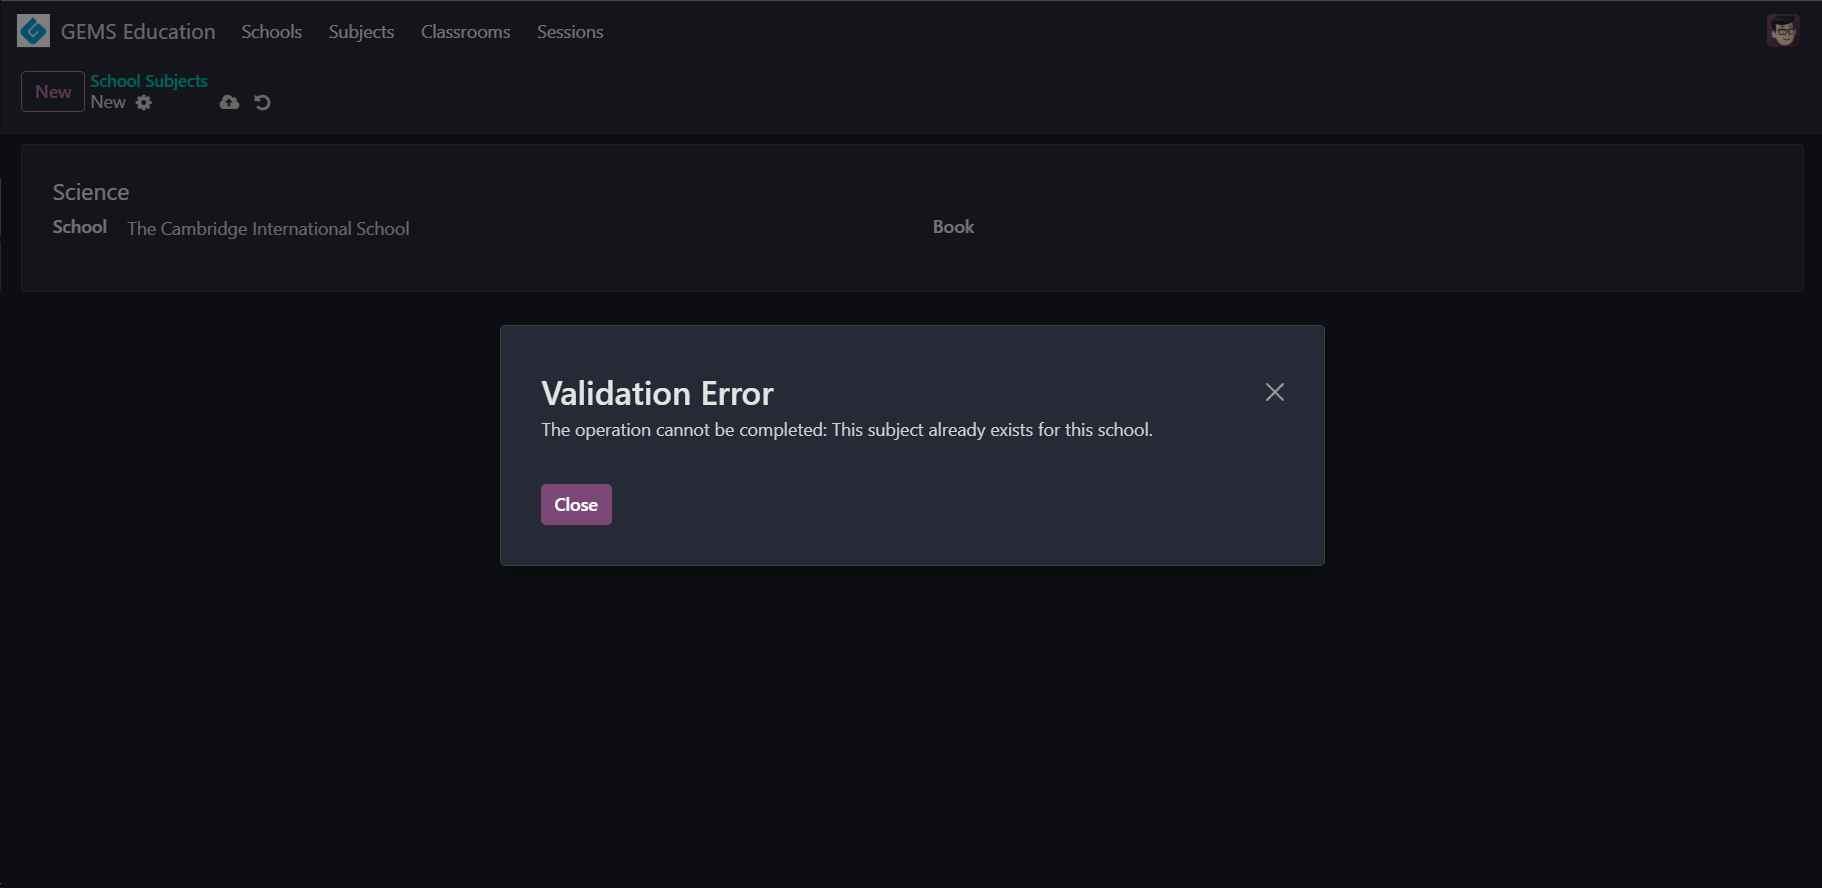Open the GEMS Education home menu text
Image resolution: width=1822 pixels, height=888 pixels.
138,32
